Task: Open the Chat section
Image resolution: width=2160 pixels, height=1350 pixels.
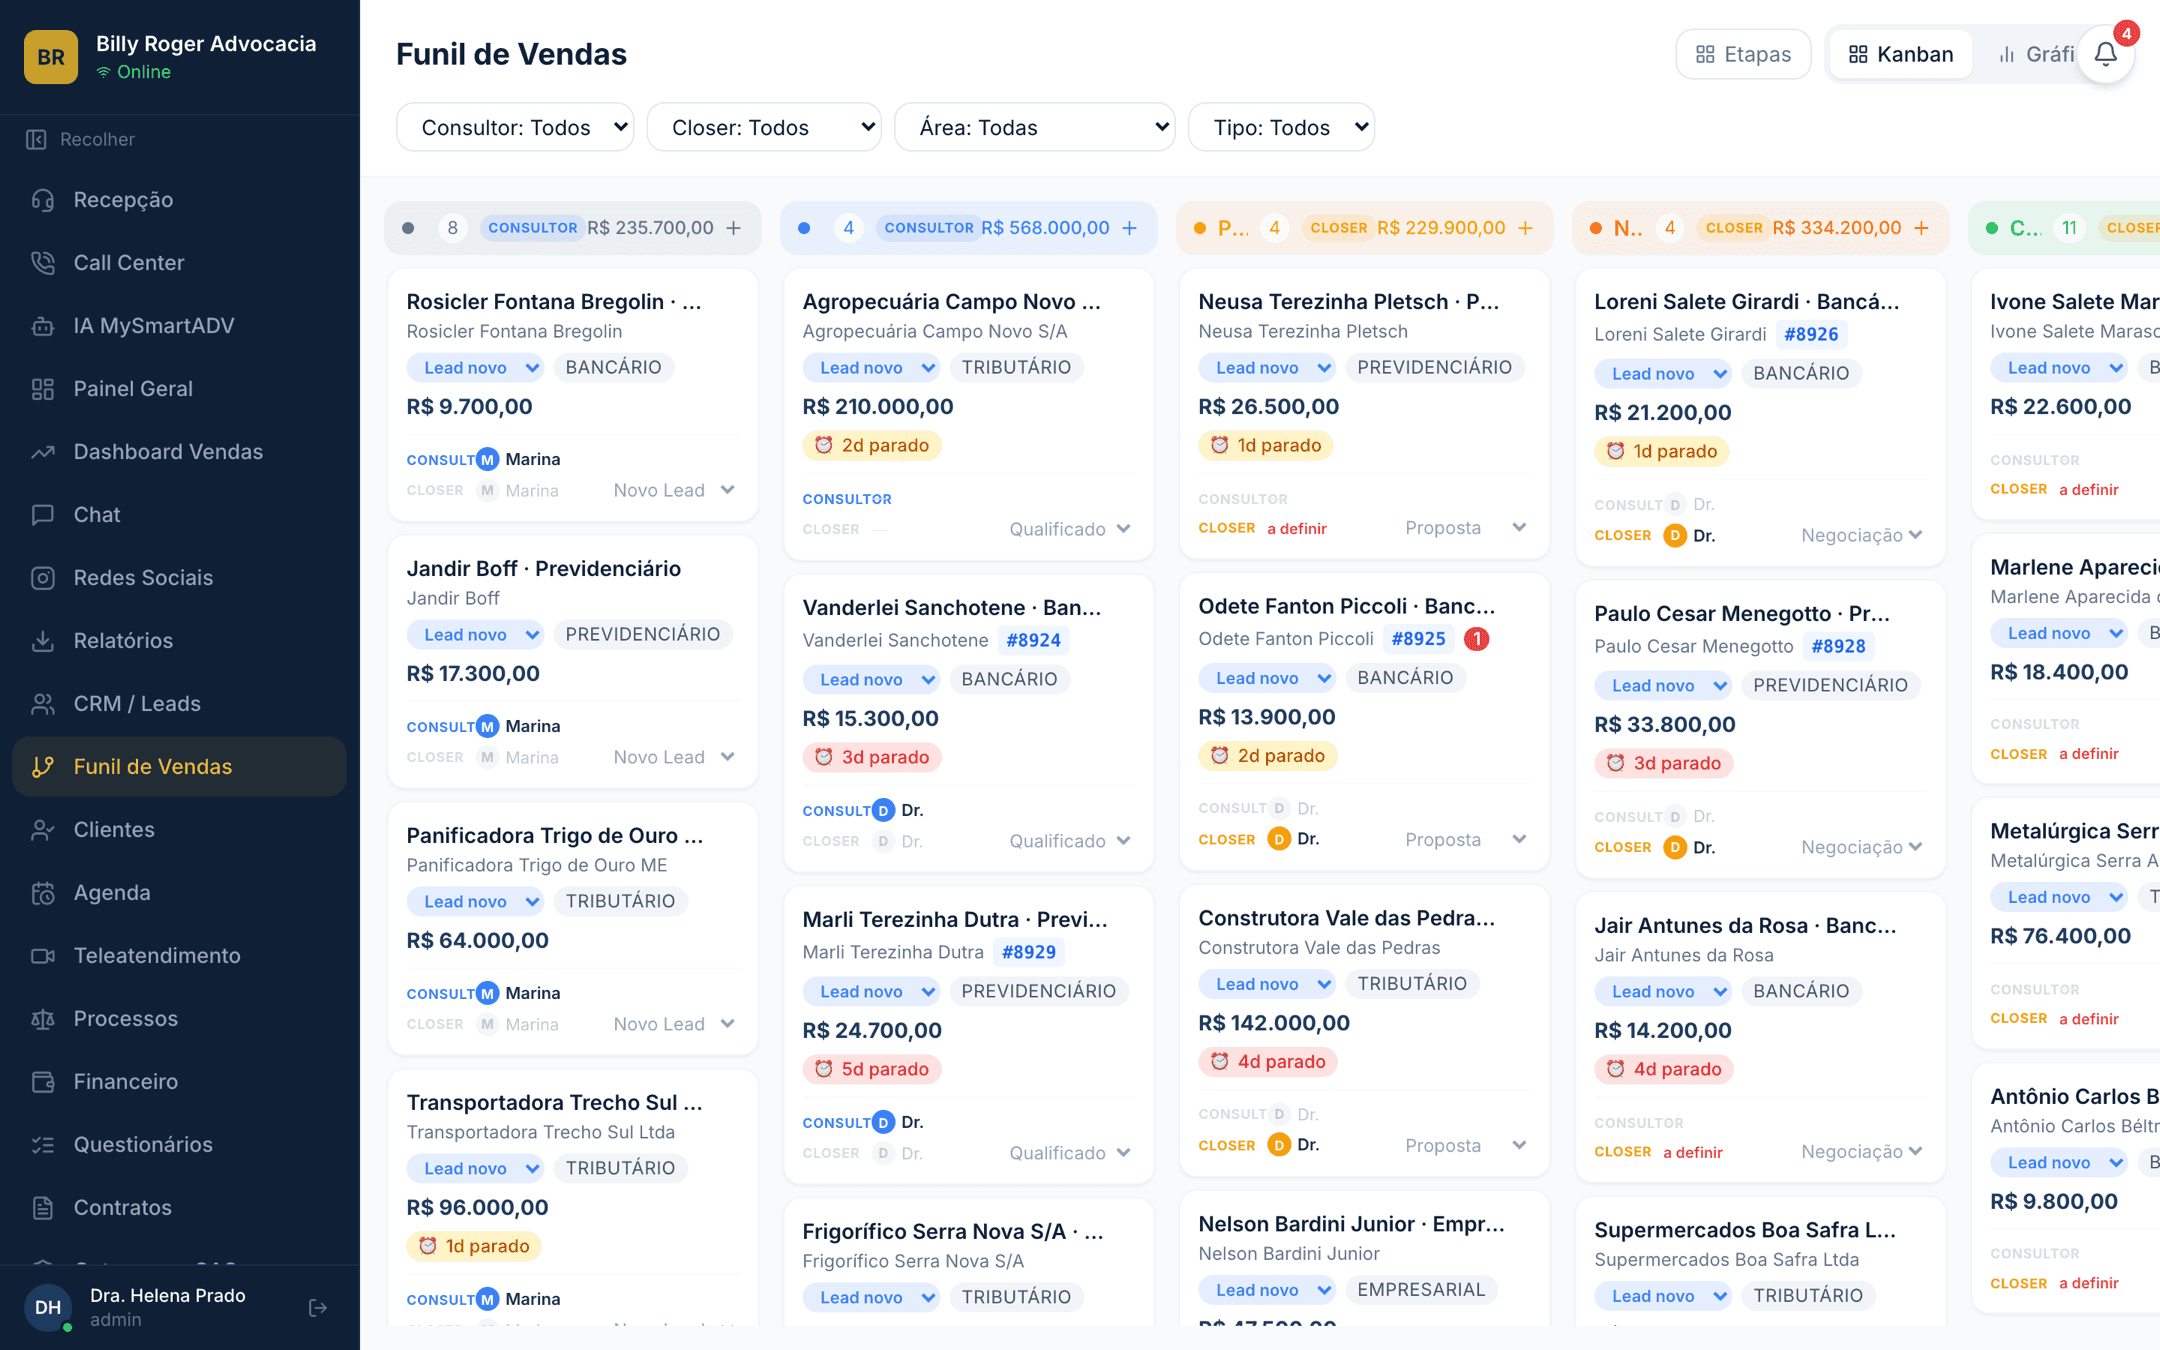Action: (x=180, y=515)
